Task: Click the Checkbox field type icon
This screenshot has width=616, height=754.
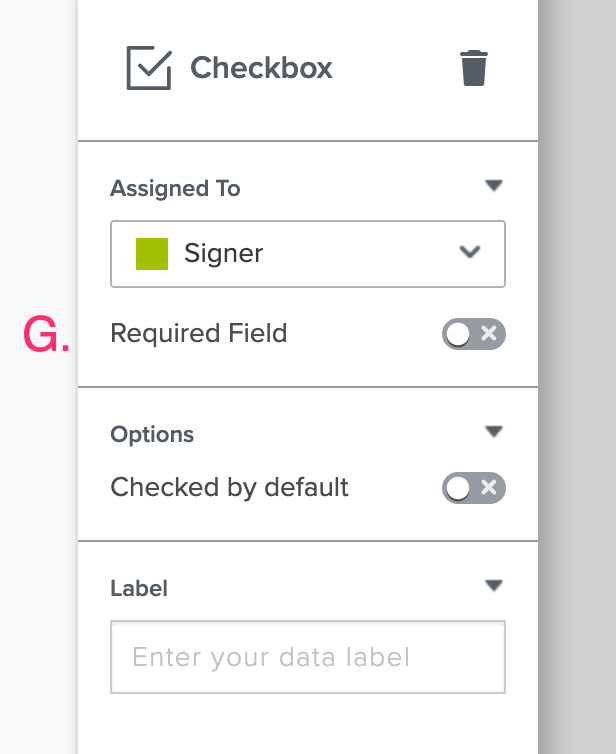Action: coord(149,68)
